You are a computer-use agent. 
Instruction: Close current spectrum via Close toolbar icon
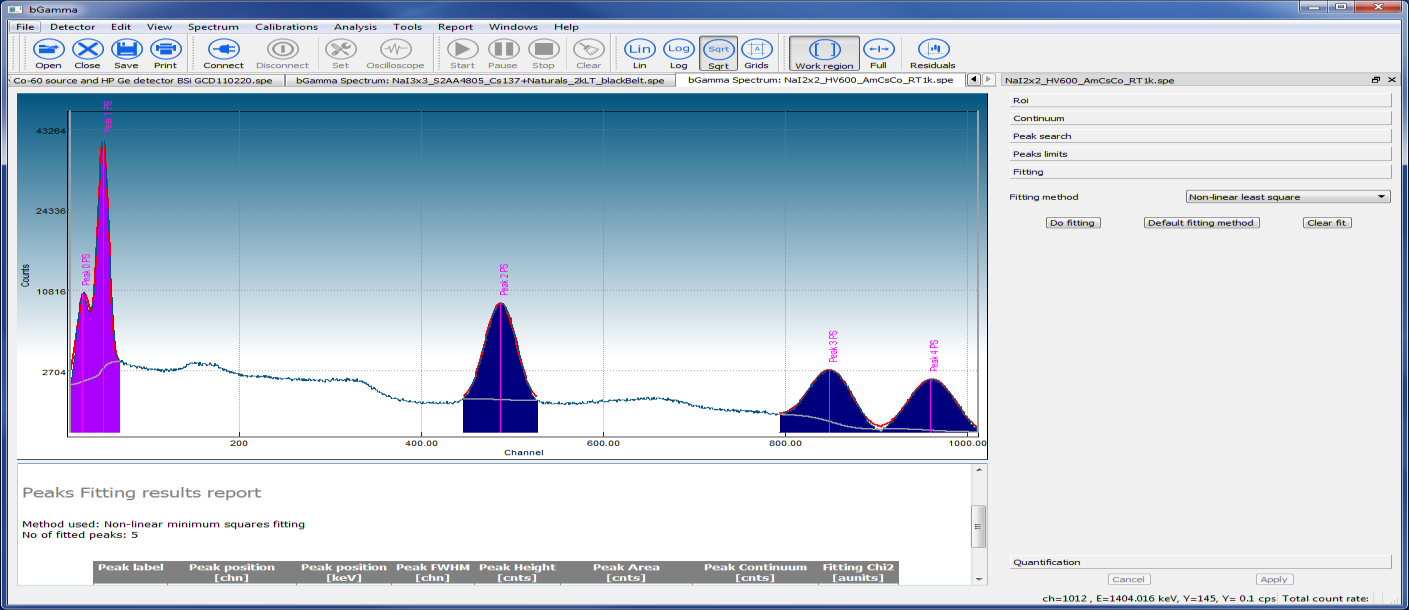point(87,53)
